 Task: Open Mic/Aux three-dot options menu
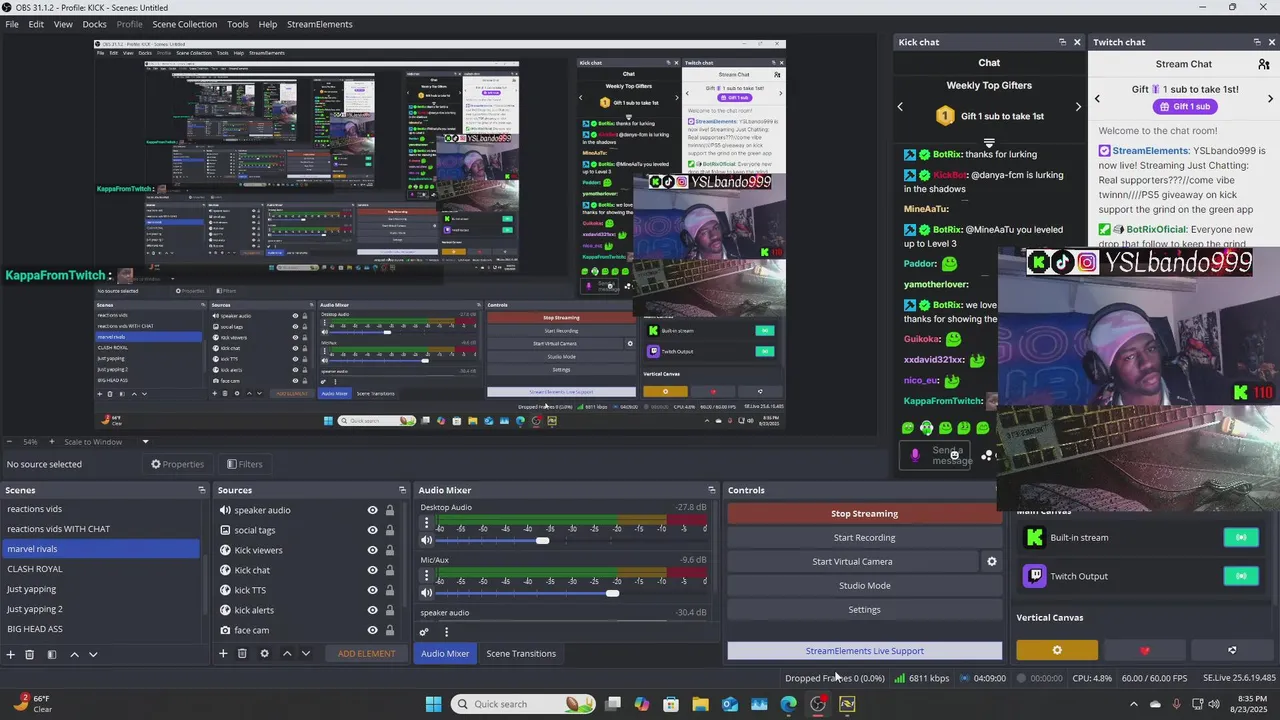coord(427,576)
